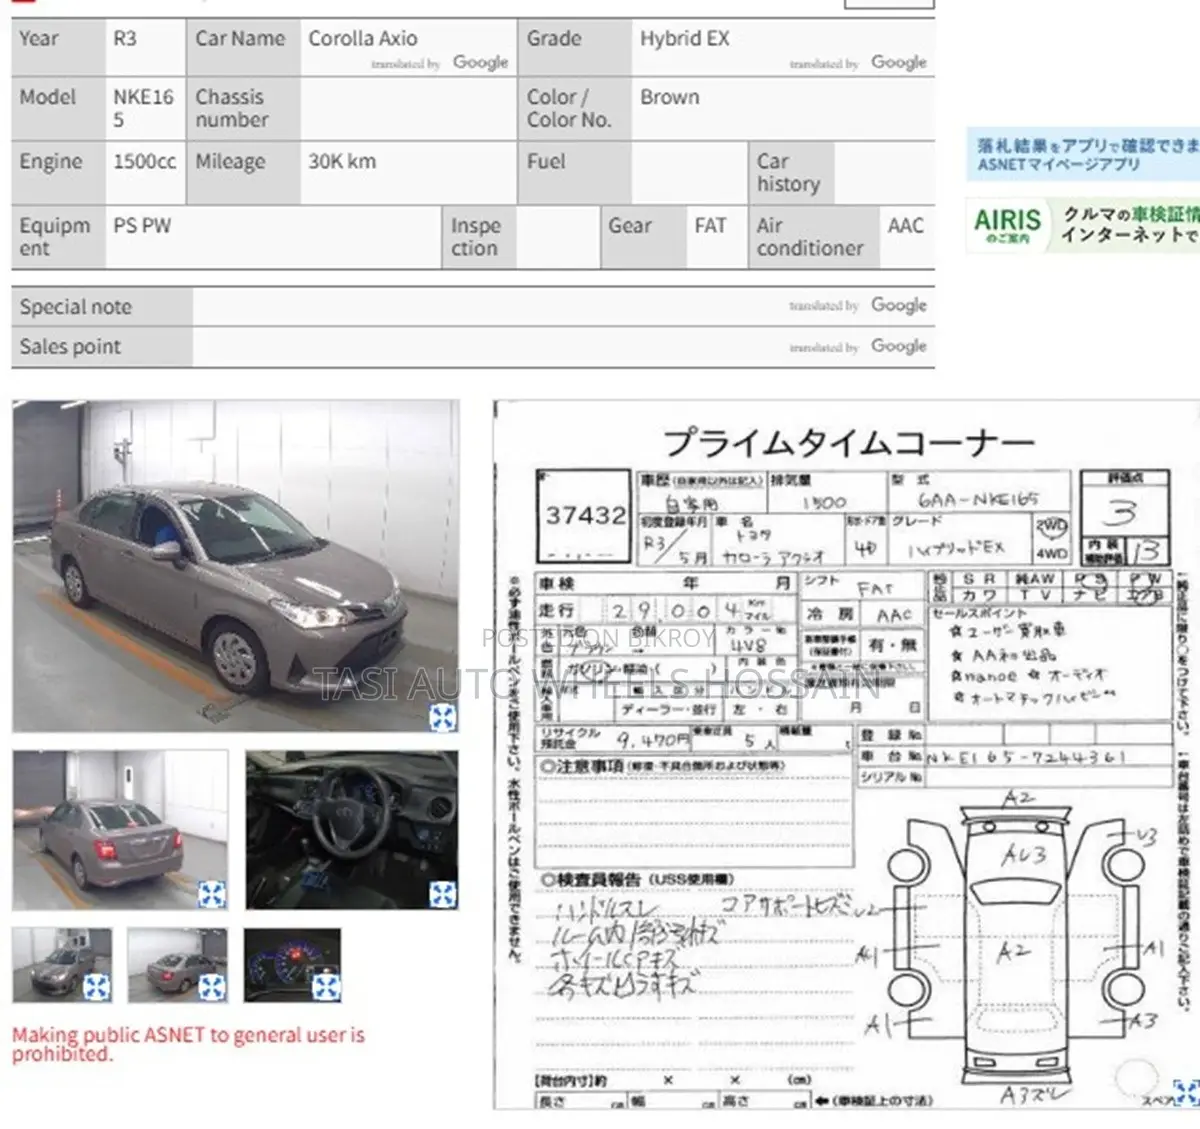
Task: Select the 'Hybrid EX' grade value
Action: point(685,38)
